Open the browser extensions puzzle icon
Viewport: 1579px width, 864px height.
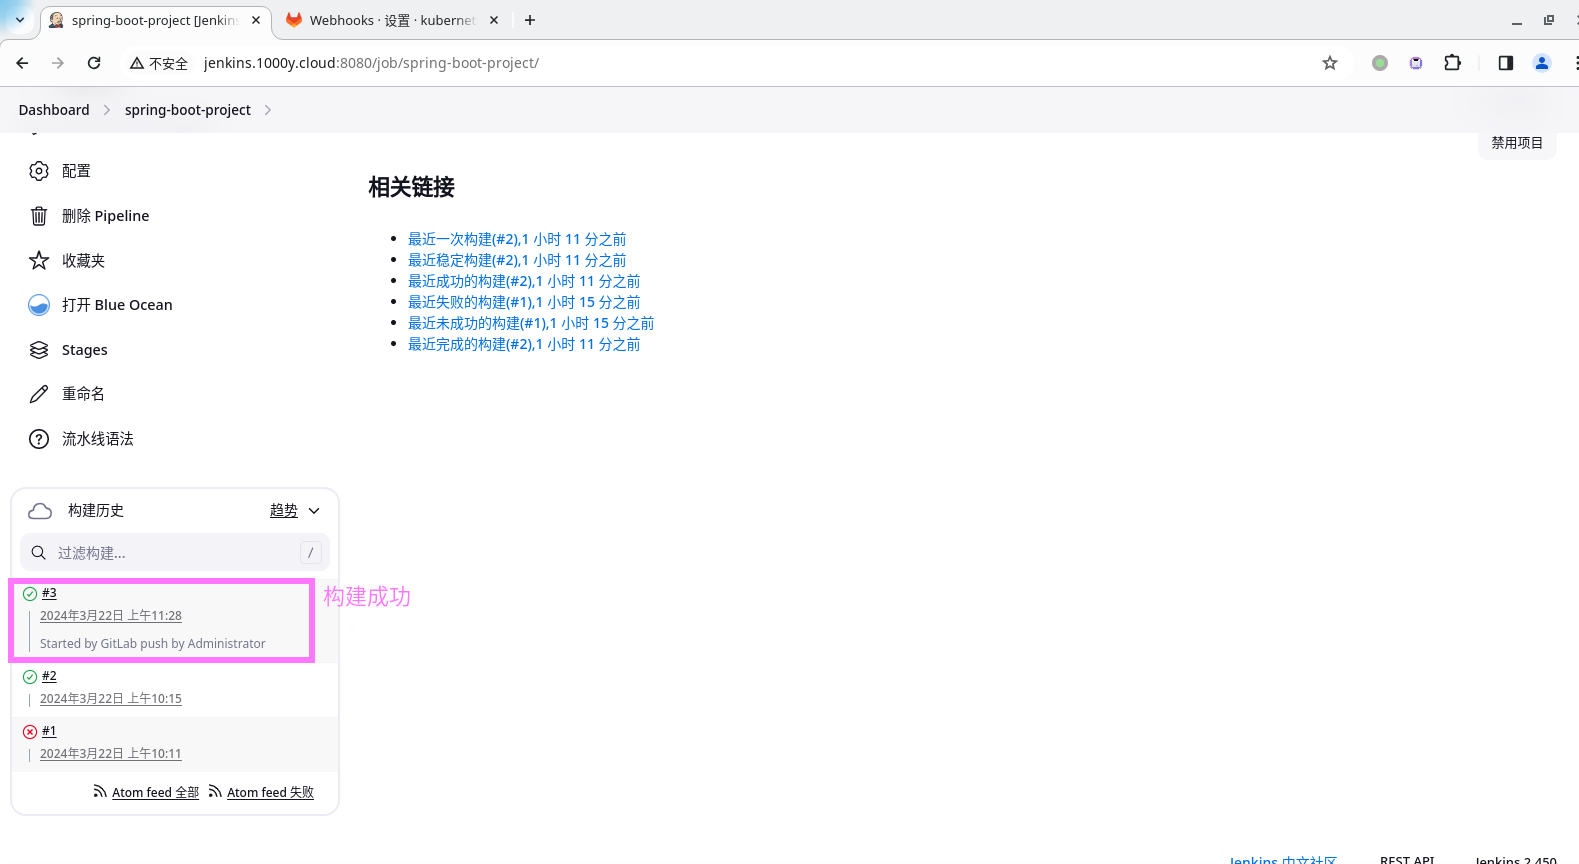pos(1453,63)
